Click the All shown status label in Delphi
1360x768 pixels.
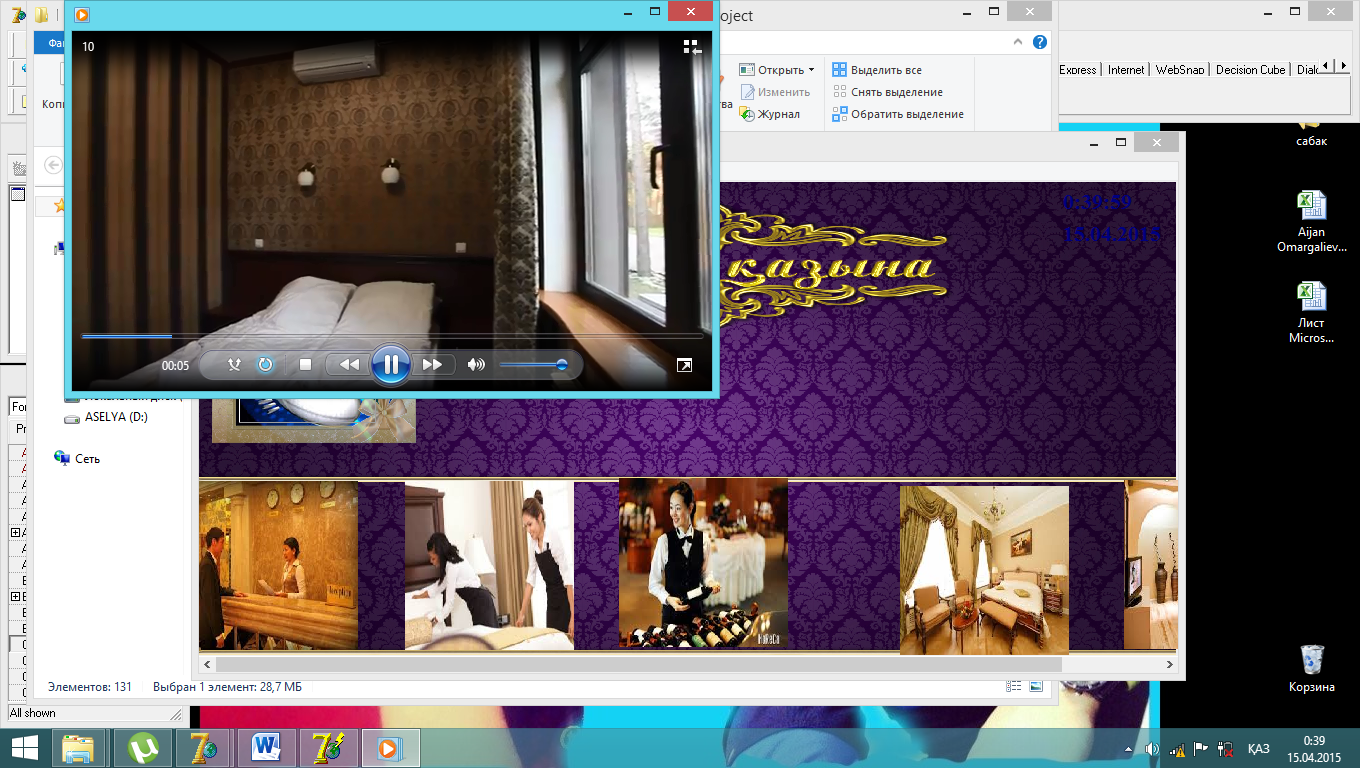tap(33, 713)
